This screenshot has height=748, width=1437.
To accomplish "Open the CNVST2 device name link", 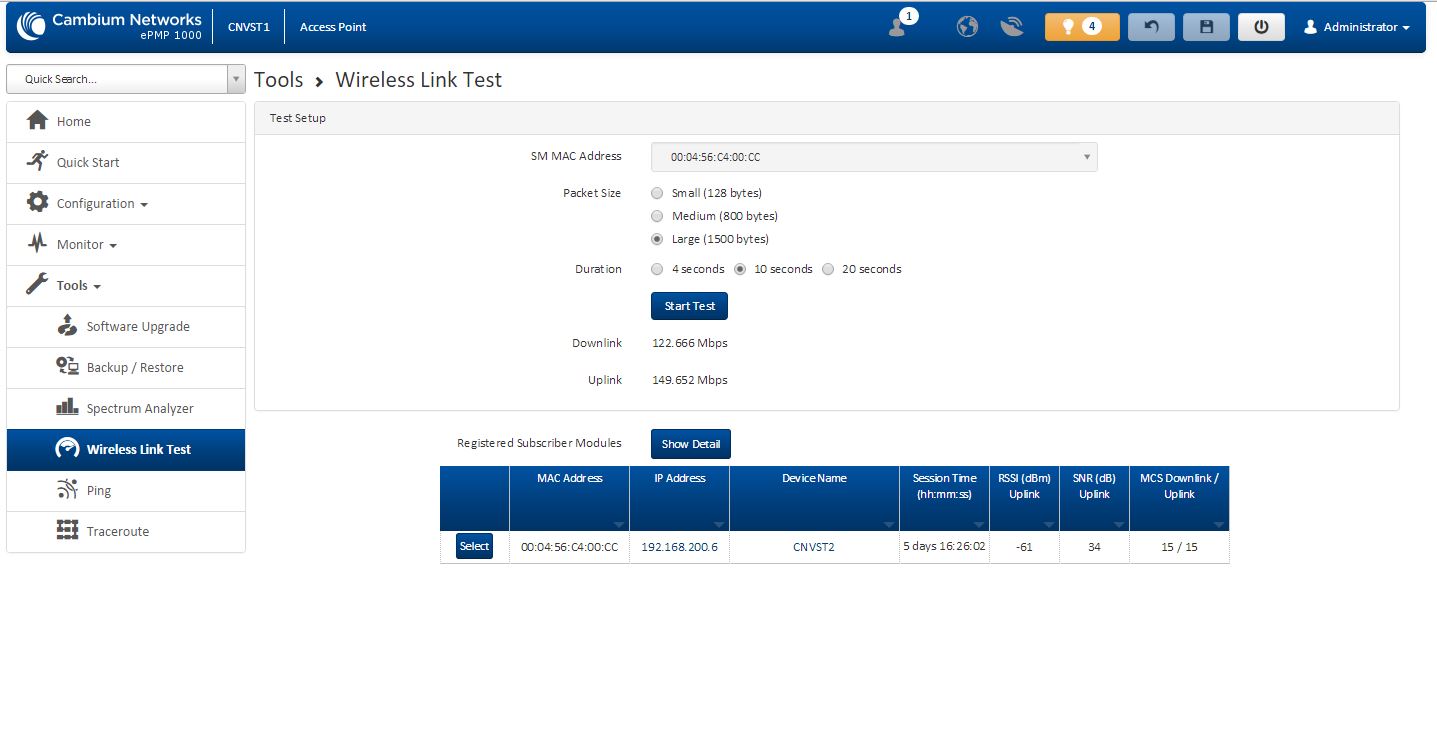I will coord(814,547).
